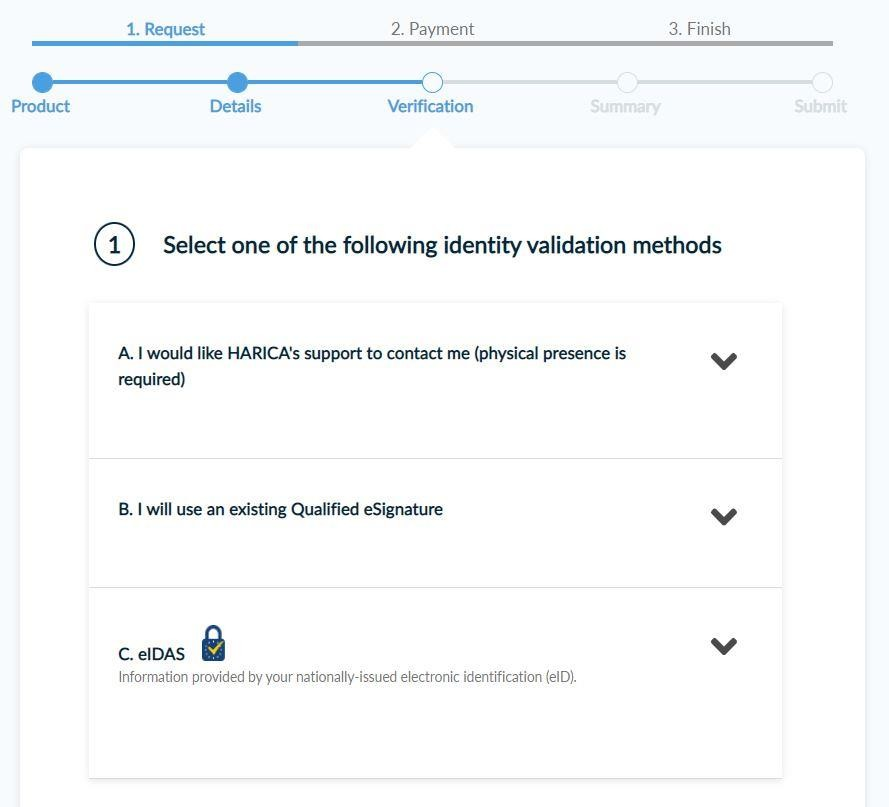Expand option A HARICA support chevron
Image resolution: width=889 pixels, height=807 pixels.
[723, 361]
